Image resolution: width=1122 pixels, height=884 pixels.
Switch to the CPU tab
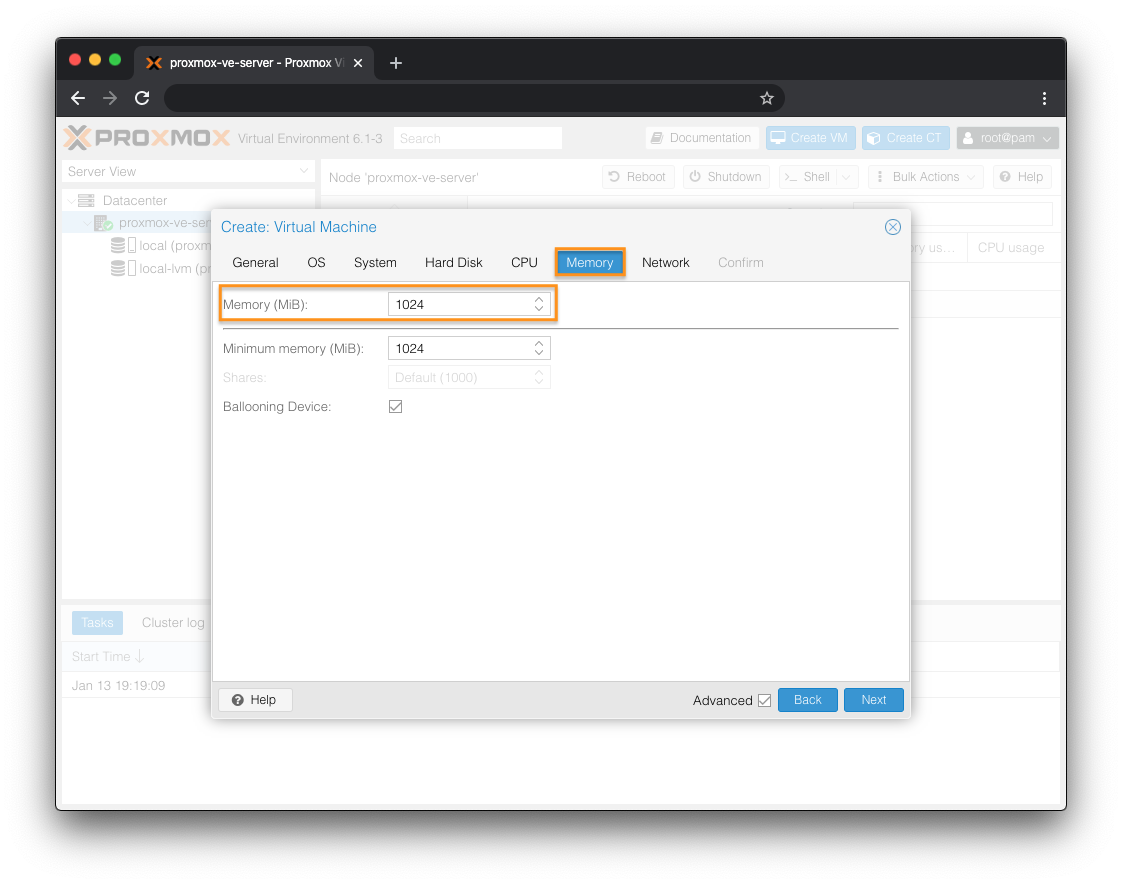point(525,263)
